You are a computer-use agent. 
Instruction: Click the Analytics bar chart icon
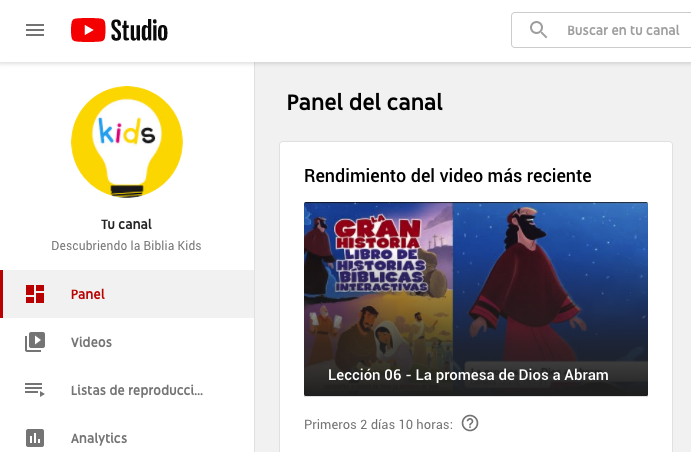point(35,438)
